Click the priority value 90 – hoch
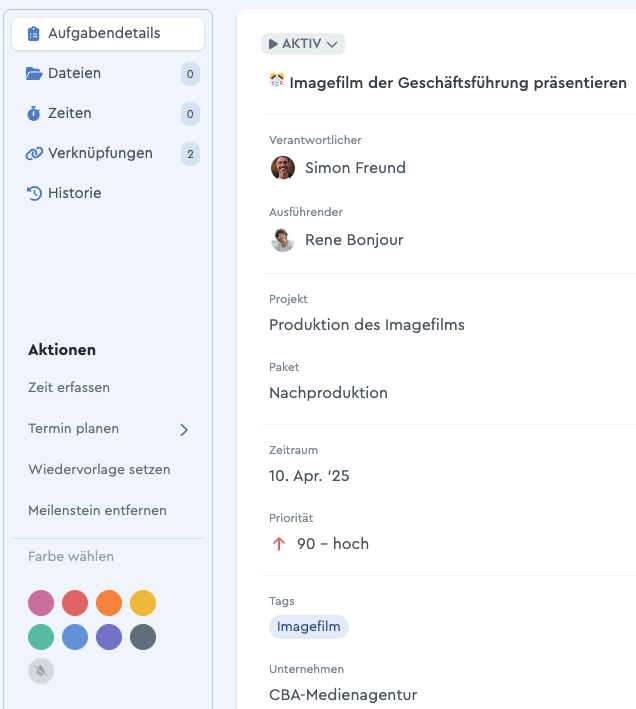This screenshot has width=636, height=709. click(x=333, y=544)
